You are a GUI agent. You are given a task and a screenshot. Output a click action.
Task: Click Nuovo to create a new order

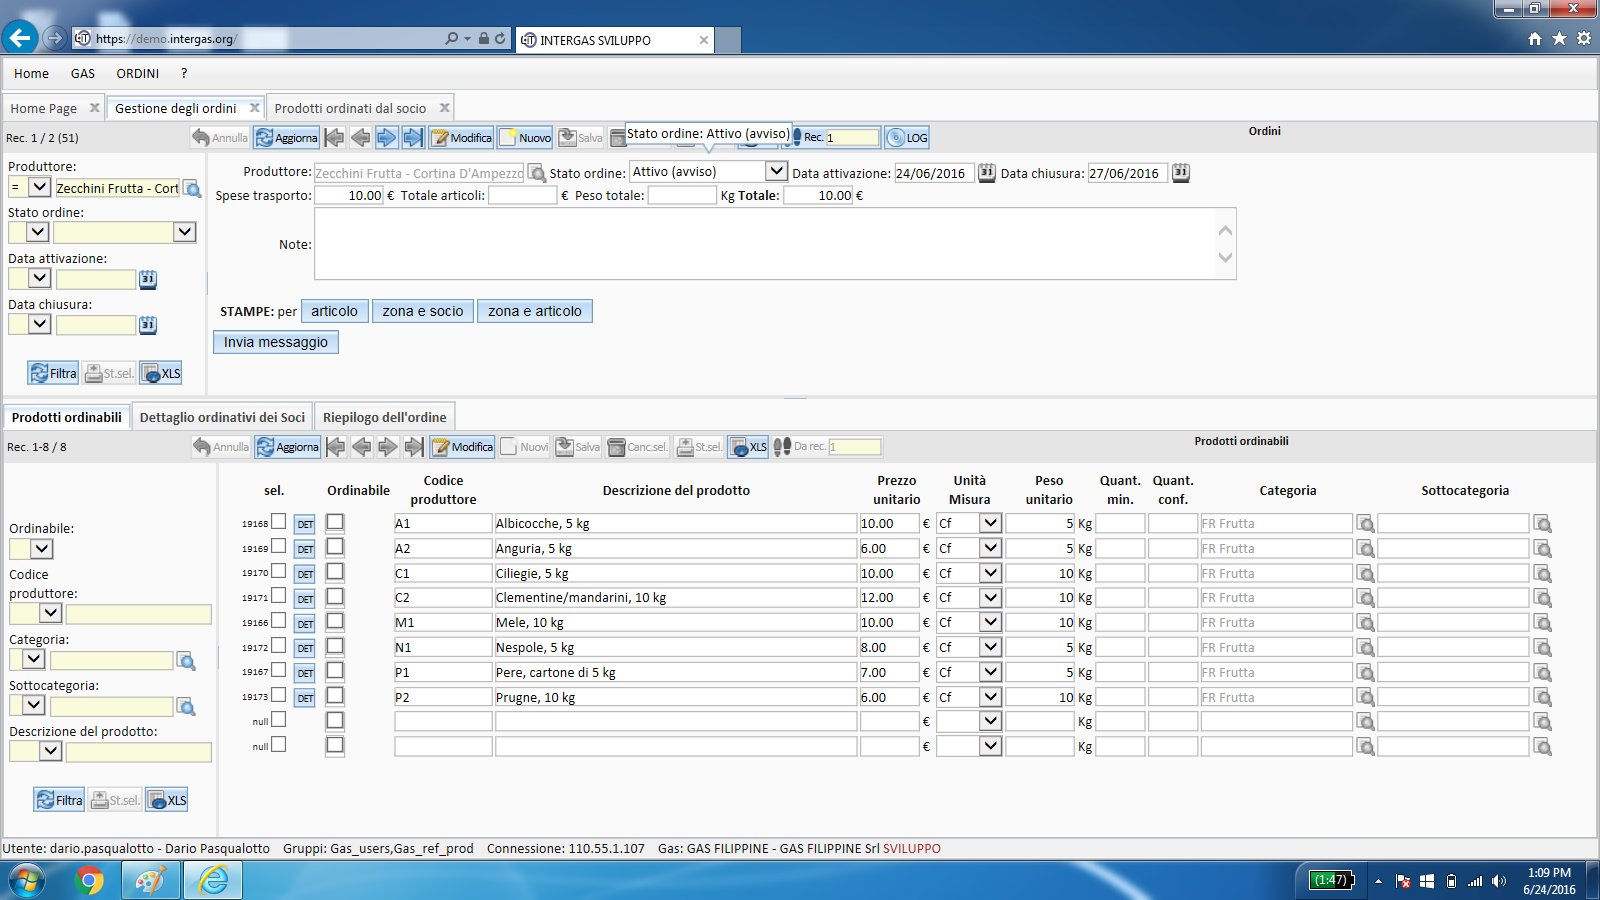click(x=525, y=138)
